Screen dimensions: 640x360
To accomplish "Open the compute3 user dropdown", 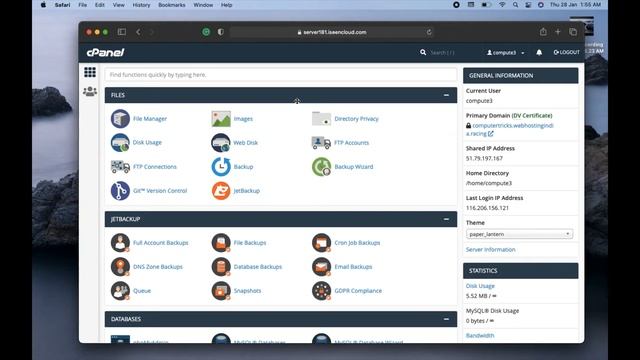I will (505, 52).
